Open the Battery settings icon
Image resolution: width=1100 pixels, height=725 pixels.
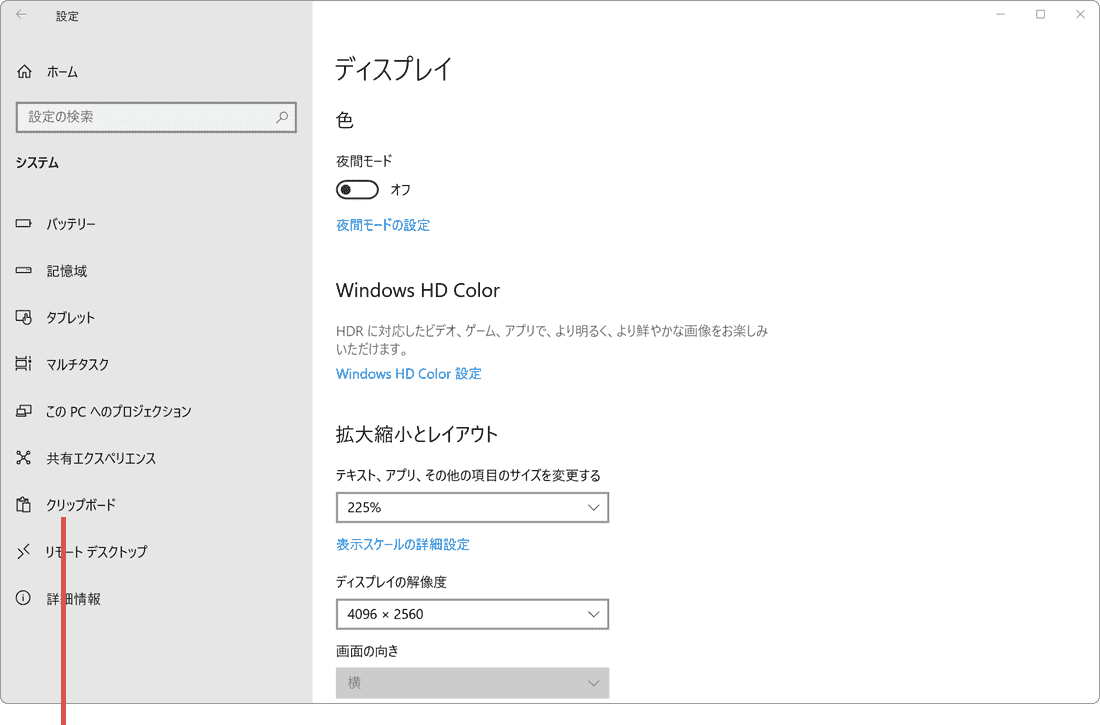coord(22,224)
